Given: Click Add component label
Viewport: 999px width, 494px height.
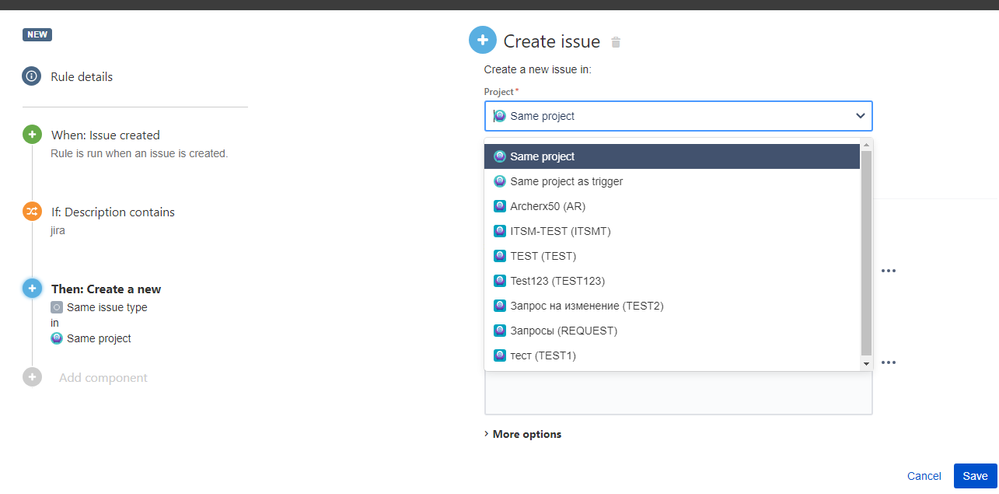Looking at the screenshot, I should pos(103,377).
